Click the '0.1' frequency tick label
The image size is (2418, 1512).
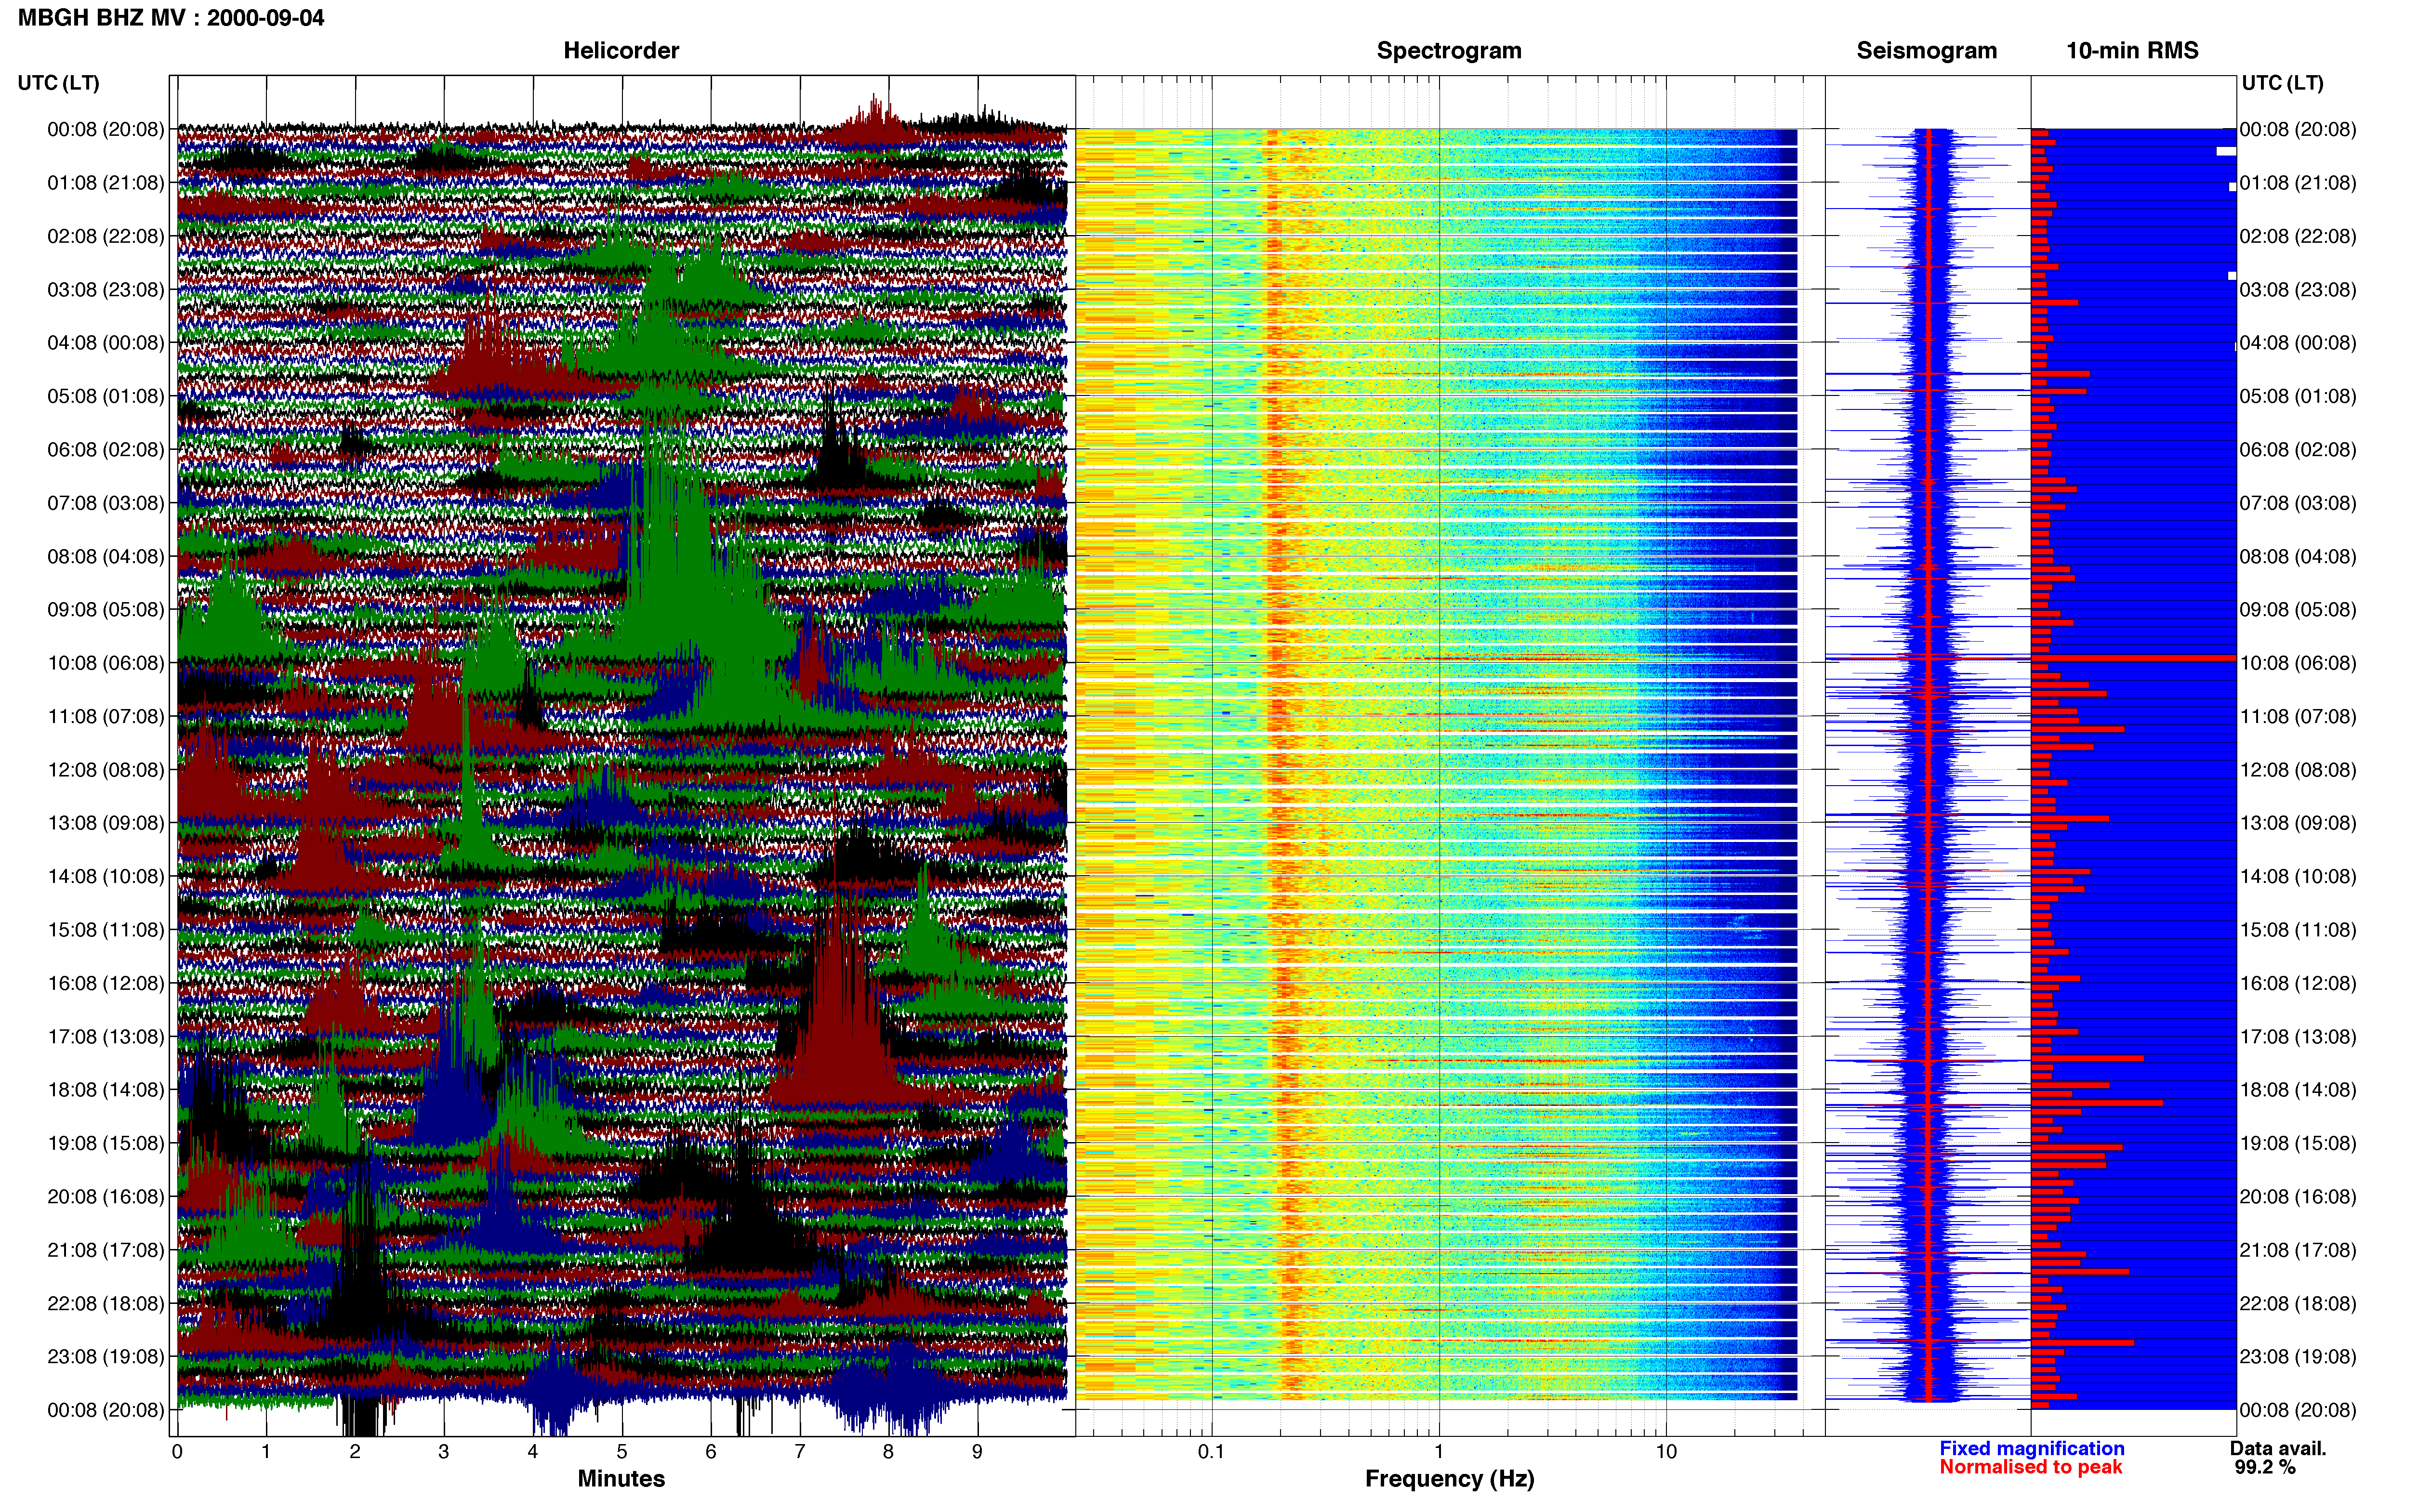[1212, 1452]
